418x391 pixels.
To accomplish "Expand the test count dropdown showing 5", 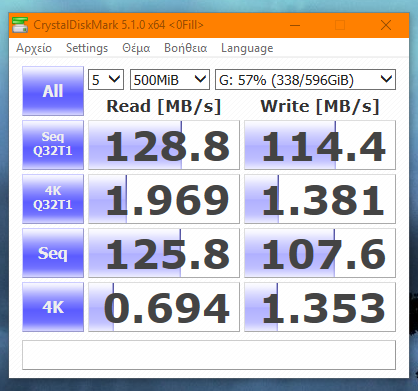I will [106, 80].
